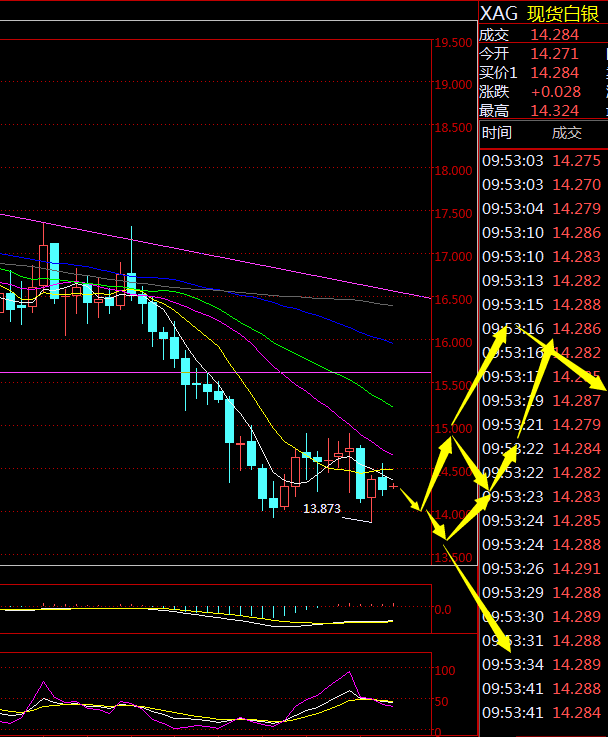Click the 时间 column header in tick list
Image resolution: width=608 pixels, height=737 pixels.
point(497,133)
